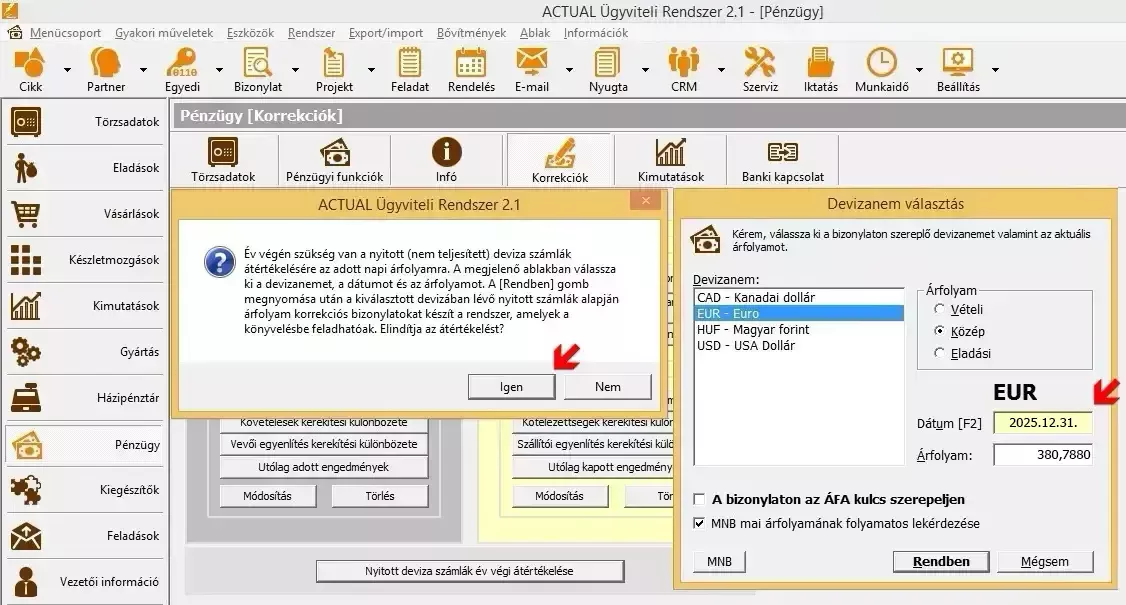Click the Dátum input field

tap(1042, 423)
